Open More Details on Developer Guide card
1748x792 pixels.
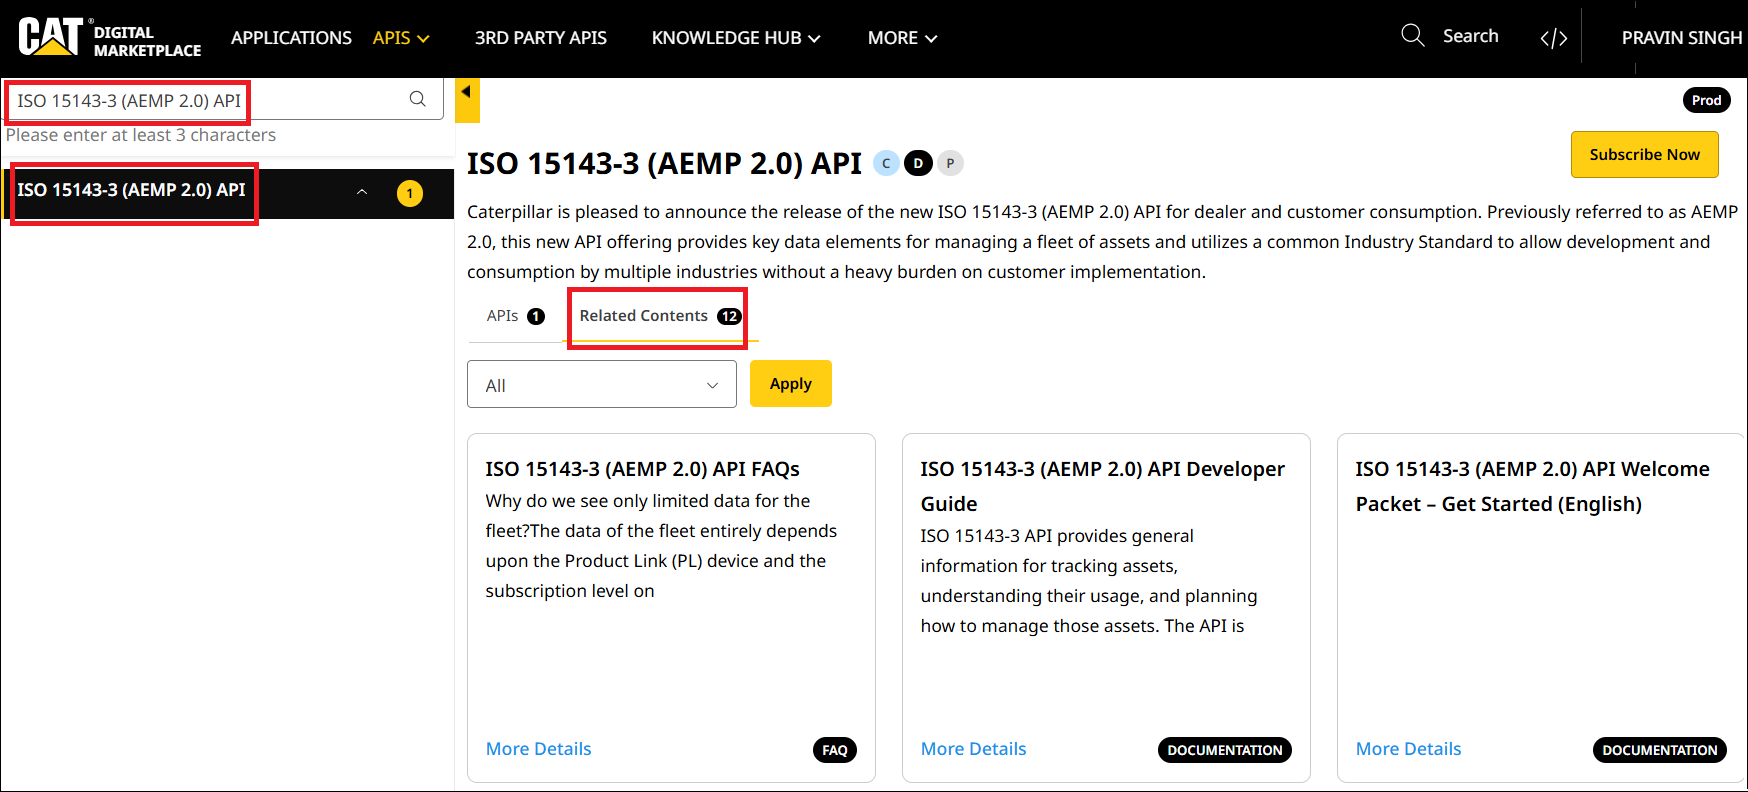tap(973, 749)
